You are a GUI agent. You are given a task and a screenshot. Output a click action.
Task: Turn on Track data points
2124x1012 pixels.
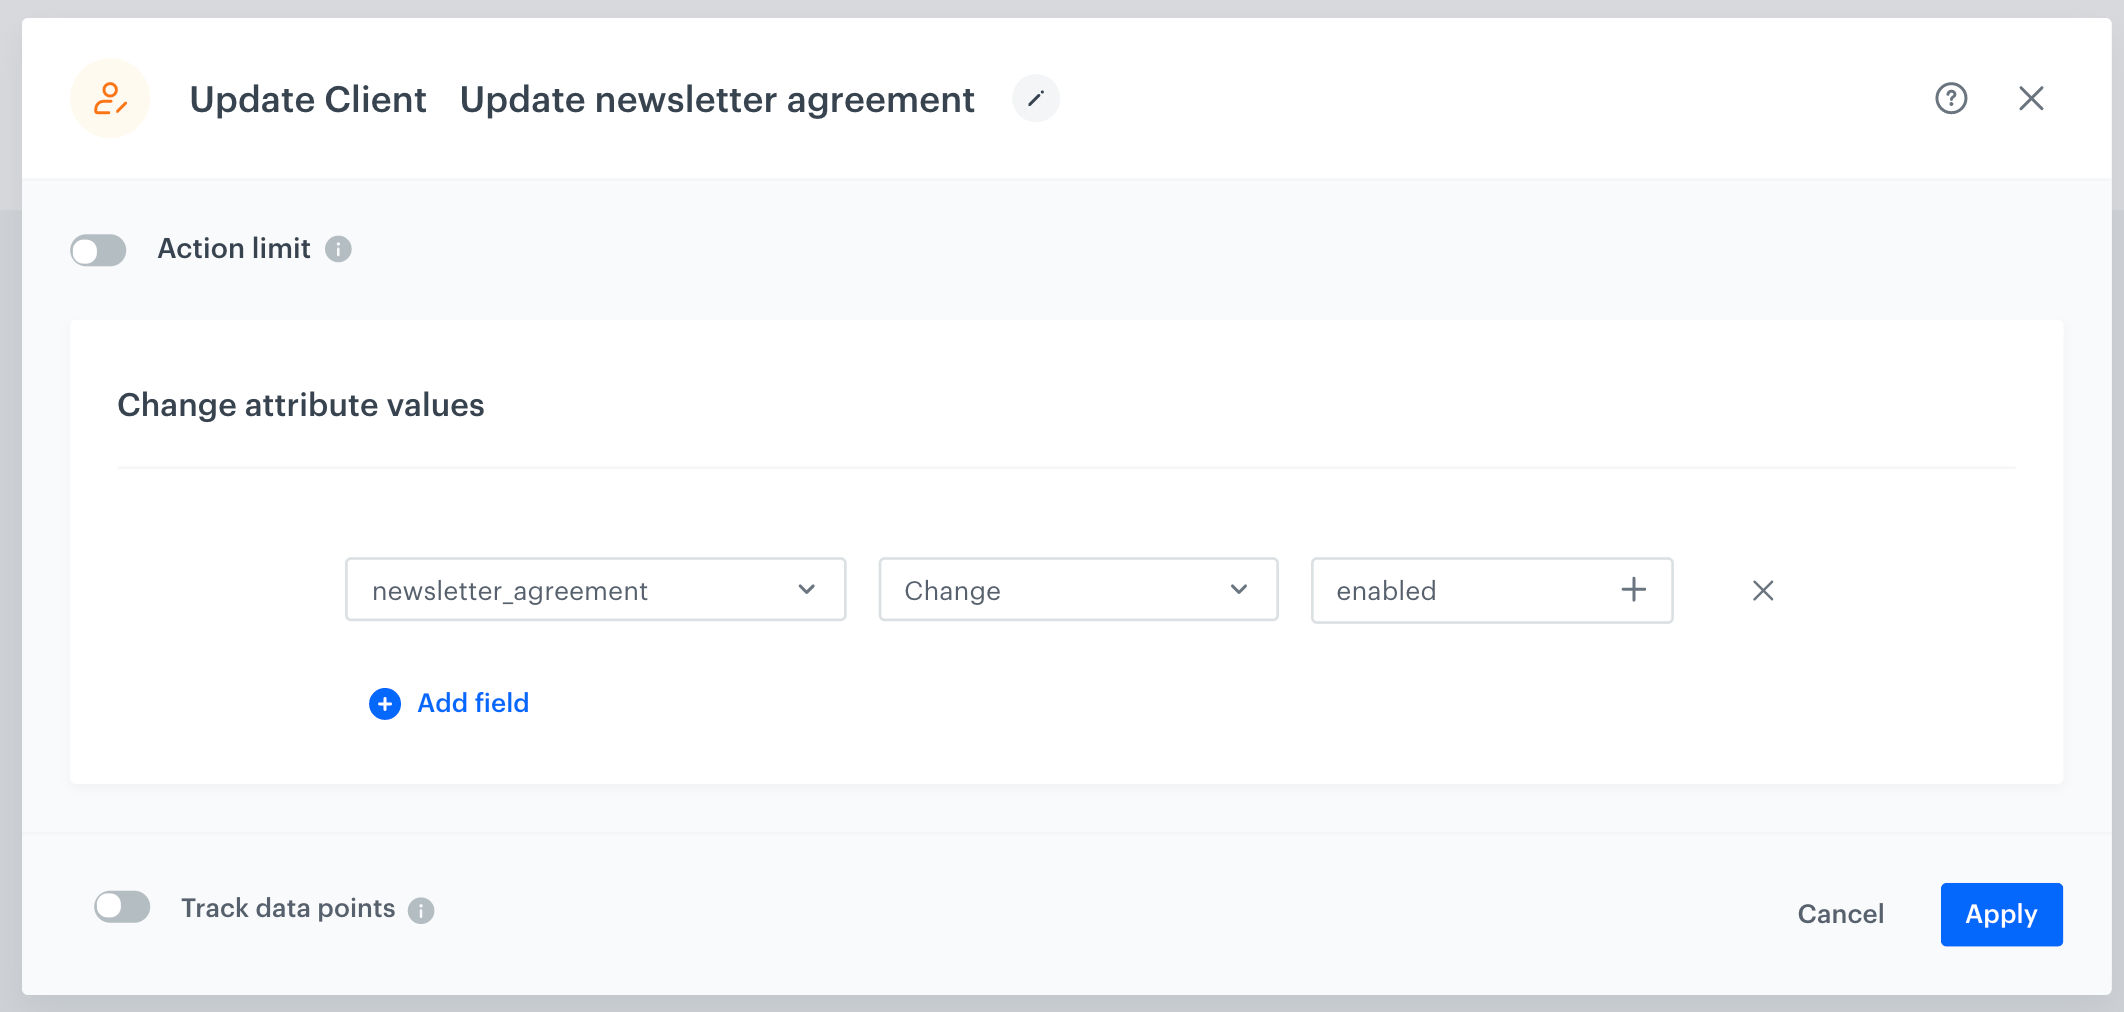click(122, 906)
